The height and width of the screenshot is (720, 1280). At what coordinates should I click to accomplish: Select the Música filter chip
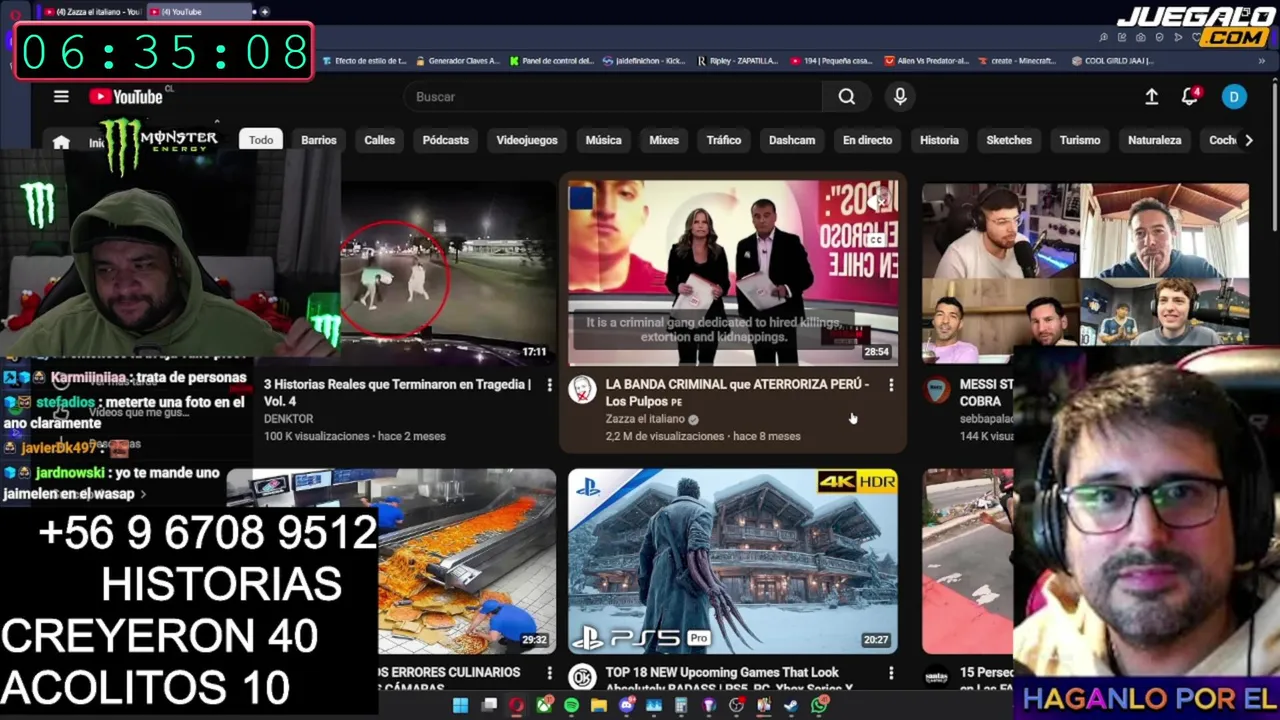pyautogui.click(x=603, y=140)
